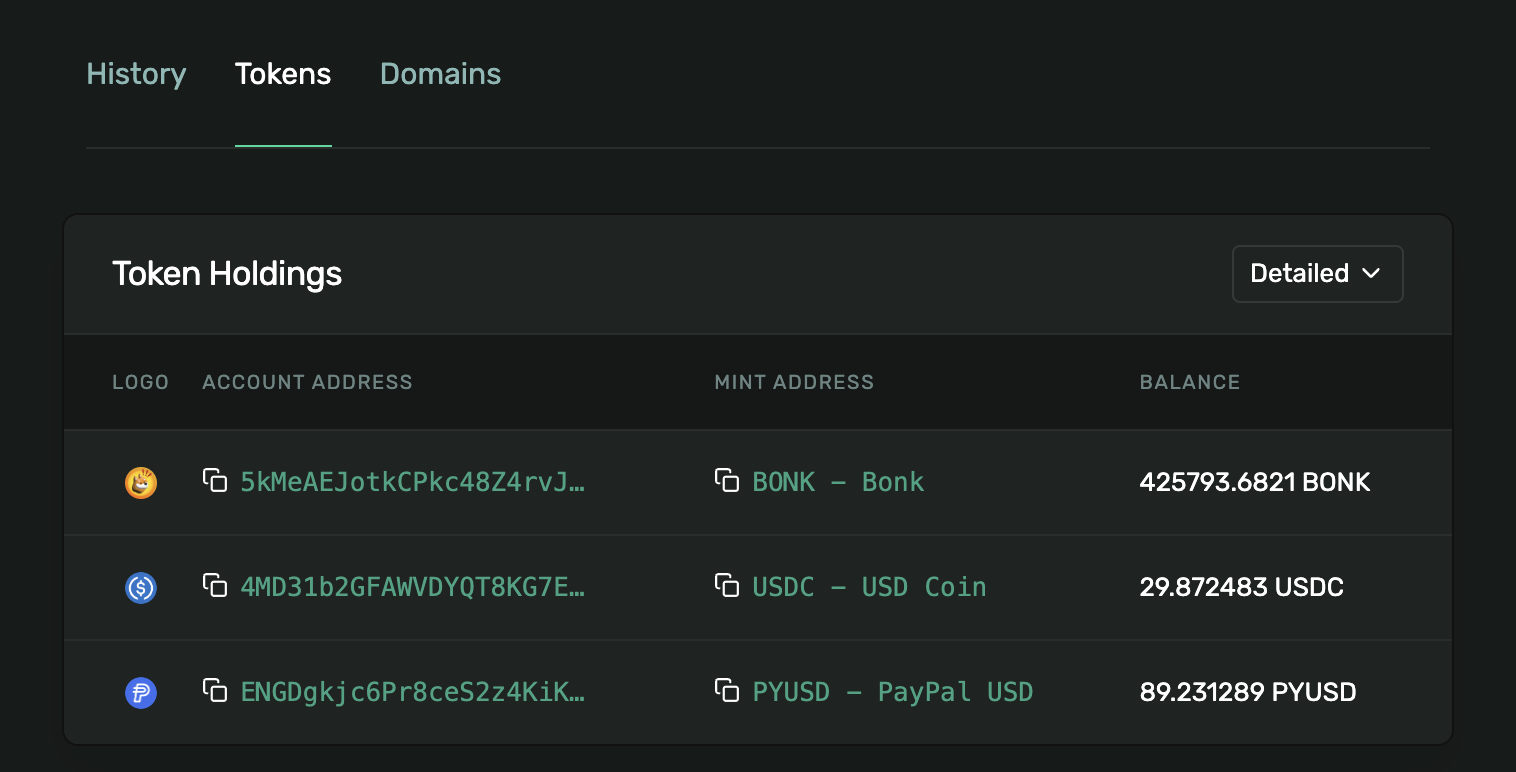Open the USDC – USD Coin mint page
The width and height of the screenshot is (1516, 772).
pyautogui.click(x=869, y=587)
